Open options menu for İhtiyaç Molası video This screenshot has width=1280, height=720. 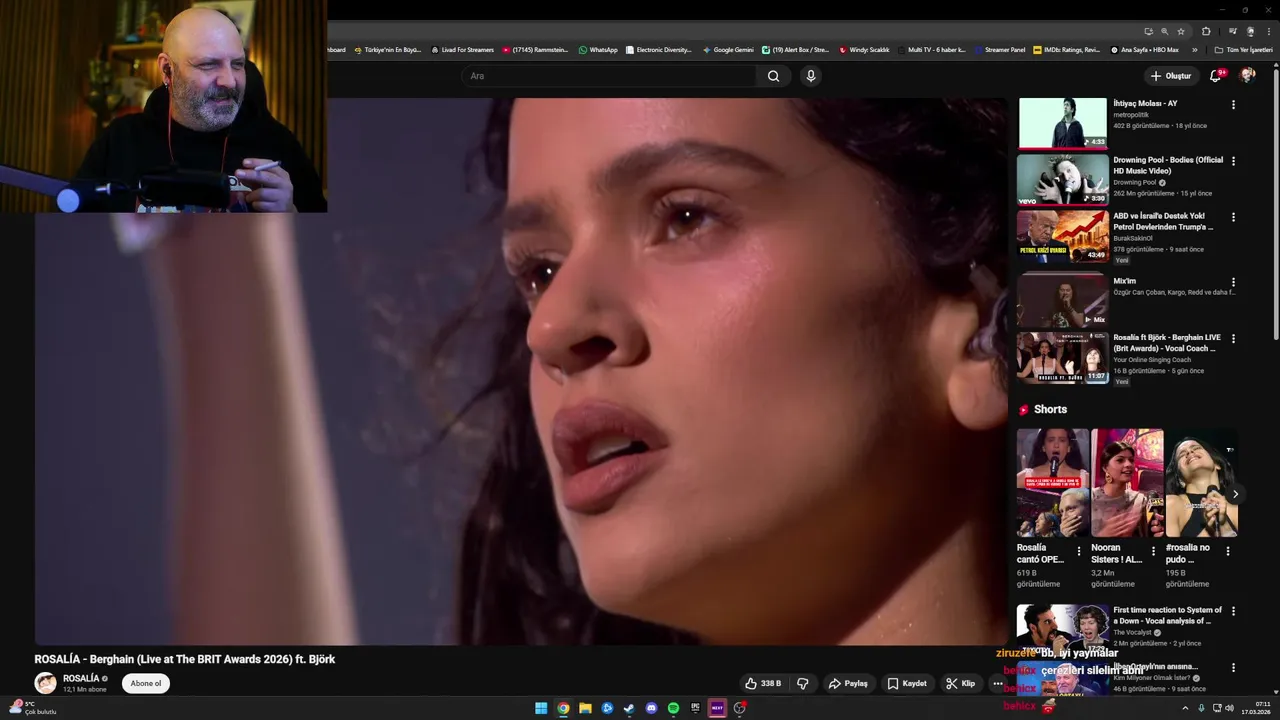tap(1233, 105)
